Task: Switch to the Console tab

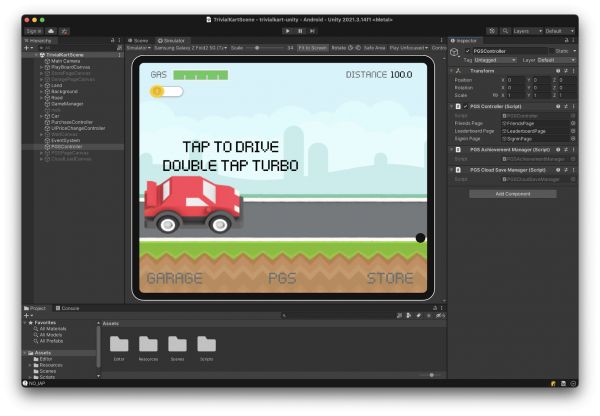Action: click(x=68, y=308)
